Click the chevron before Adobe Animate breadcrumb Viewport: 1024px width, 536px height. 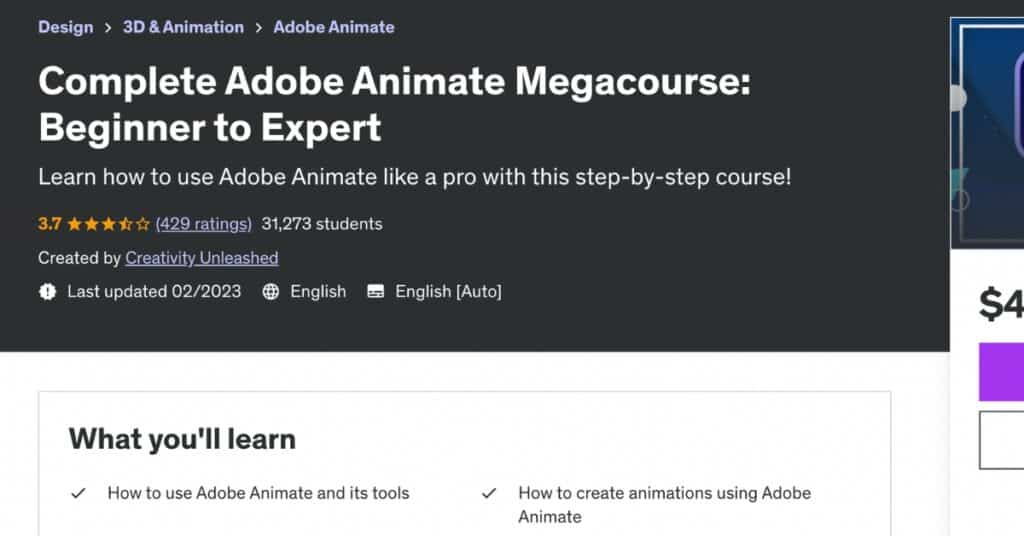[x=258, y=28]
